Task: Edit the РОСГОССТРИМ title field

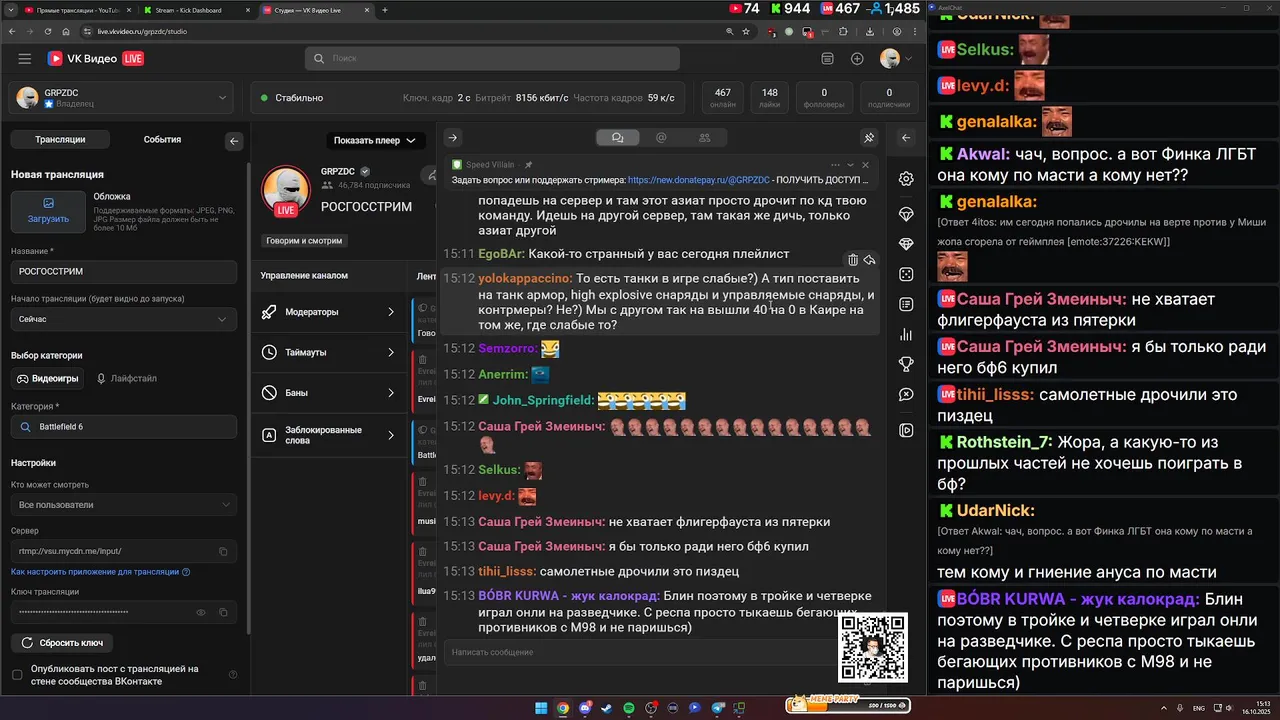Action: tap(124, 272)
